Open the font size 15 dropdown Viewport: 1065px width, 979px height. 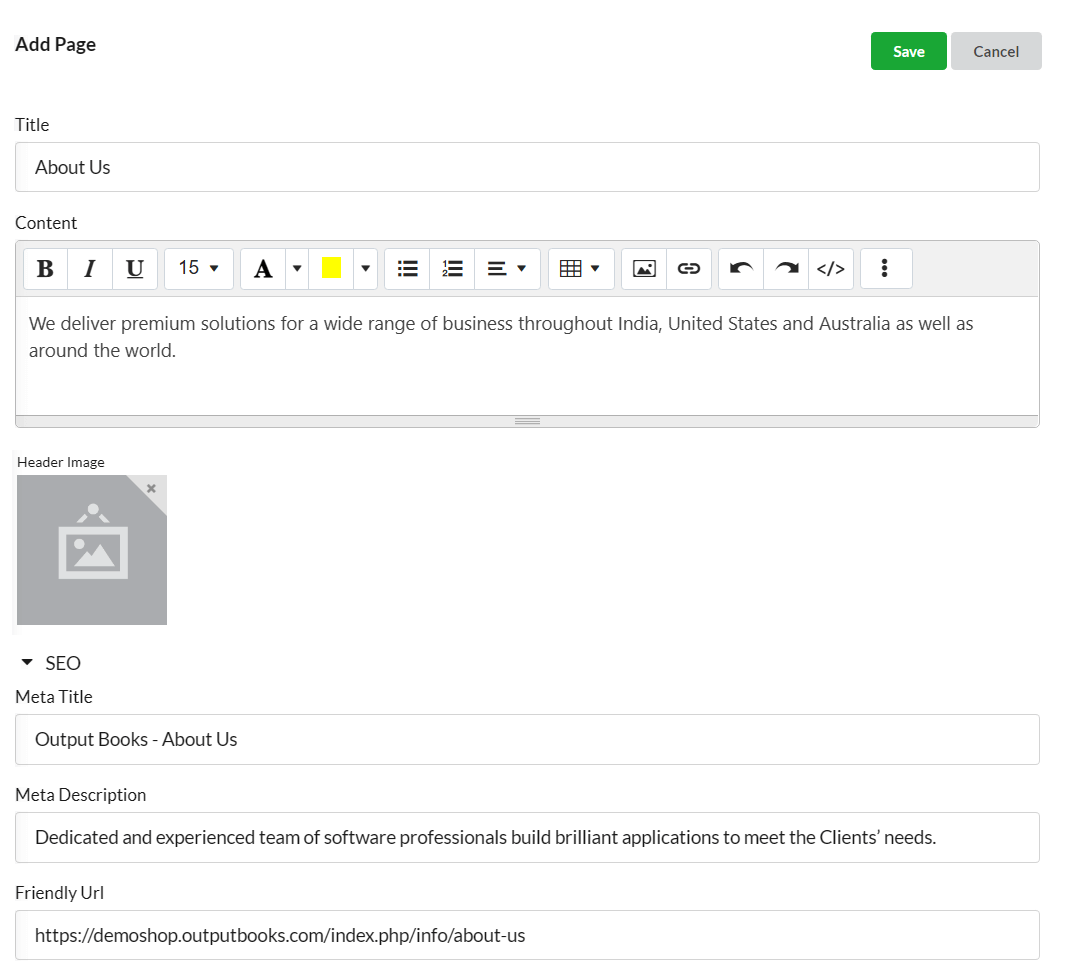pos(198,269)
